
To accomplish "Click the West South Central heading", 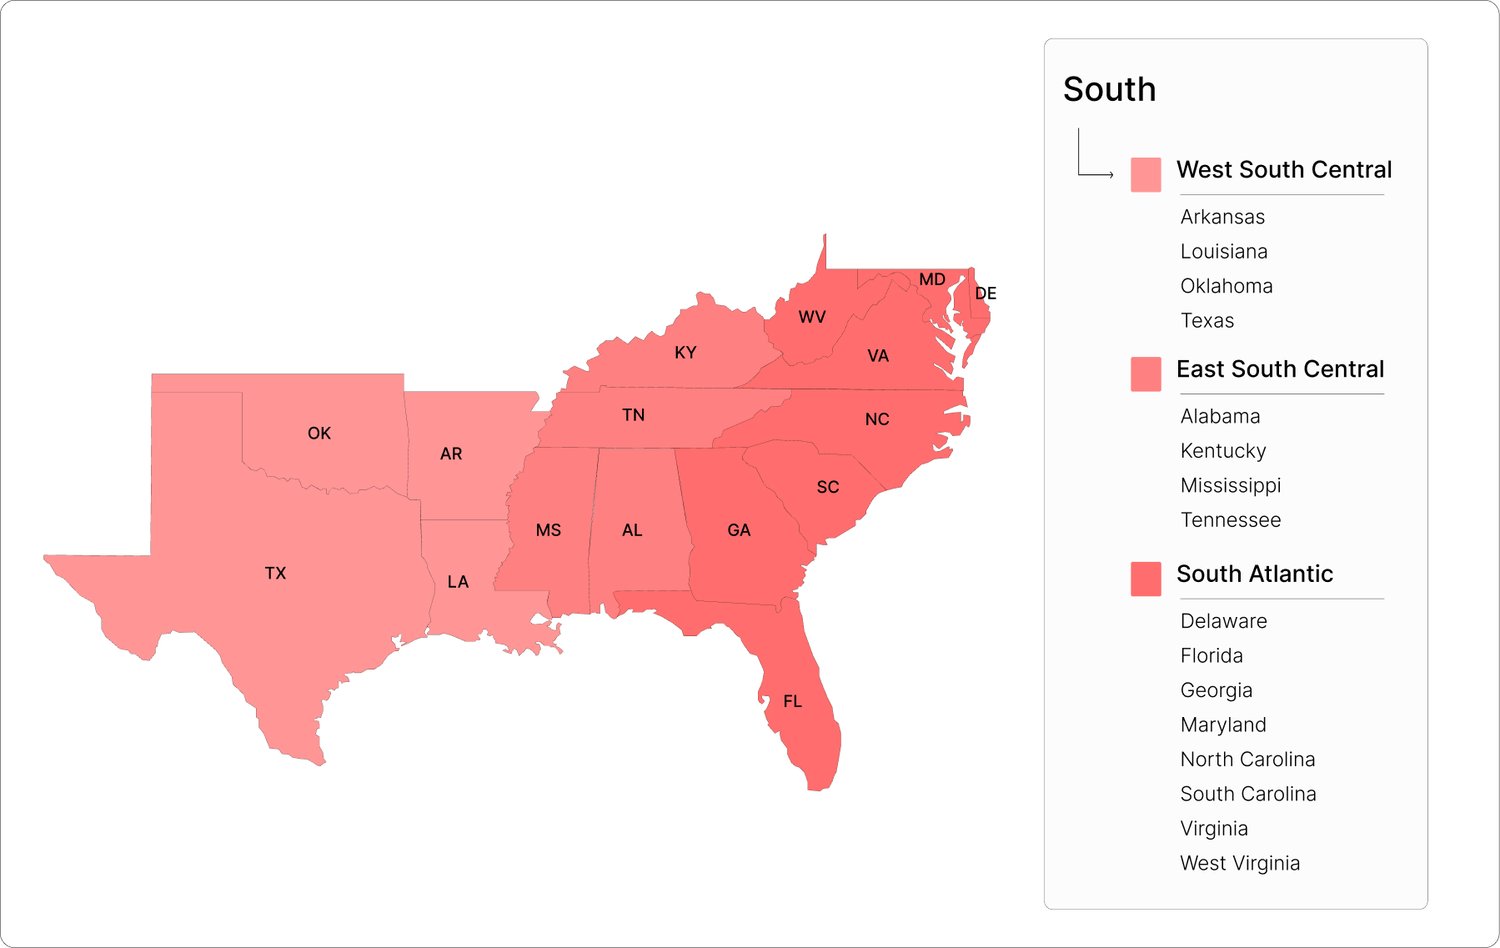I will (1284, 170).
